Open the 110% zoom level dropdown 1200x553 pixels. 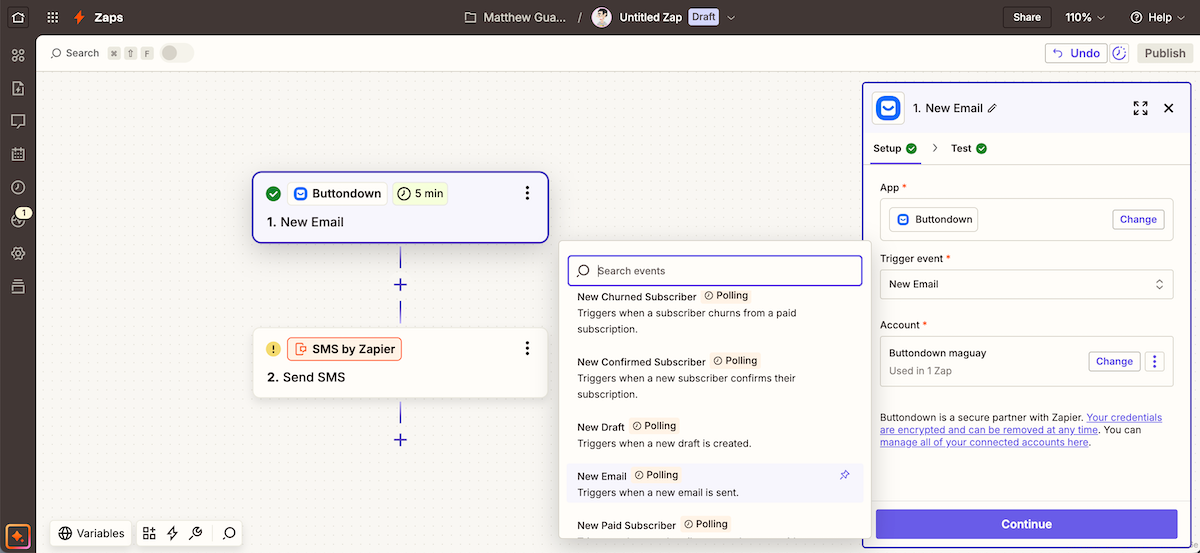(x=1085, y=17)
